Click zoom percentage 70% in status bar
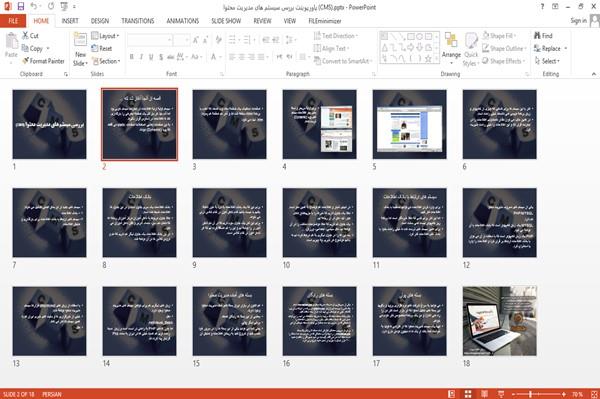600x399 pixels. (577, 394)
